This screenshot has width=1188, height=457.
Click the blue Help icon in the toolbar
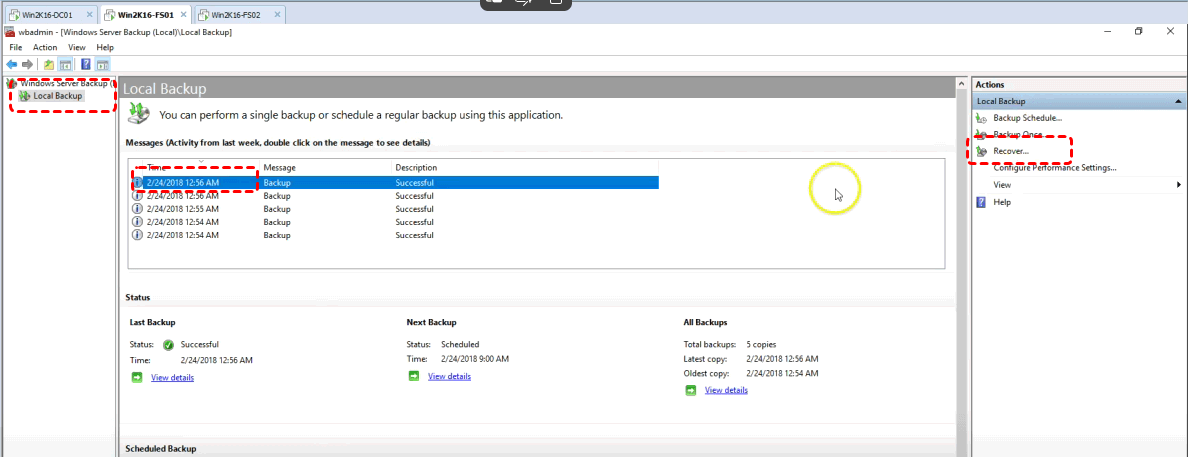(86, 65)
